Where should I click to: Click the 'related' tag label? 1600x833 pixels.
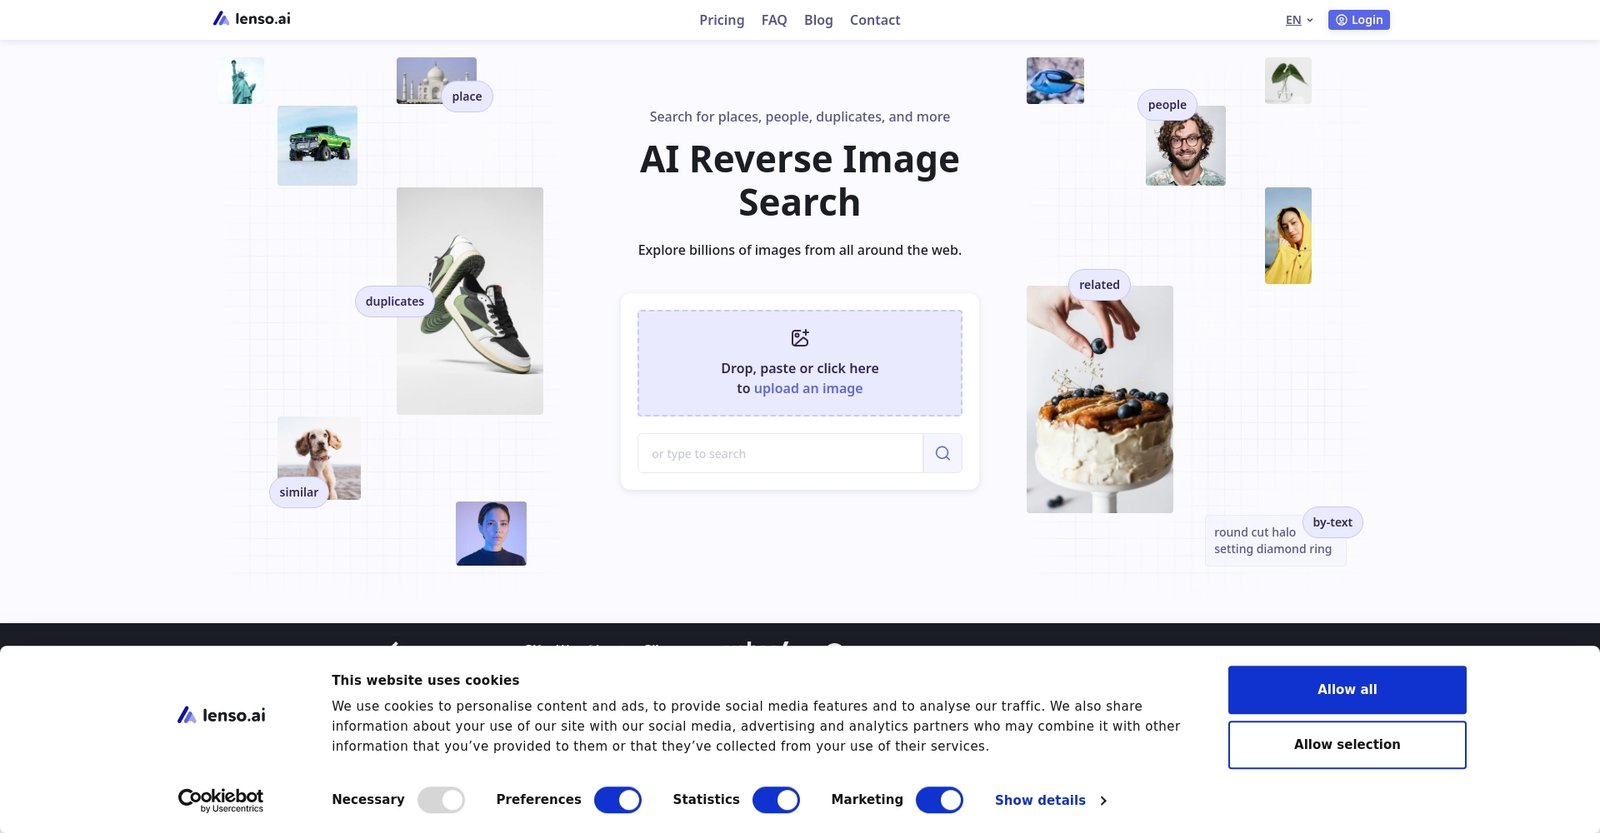coord(1099,284)
